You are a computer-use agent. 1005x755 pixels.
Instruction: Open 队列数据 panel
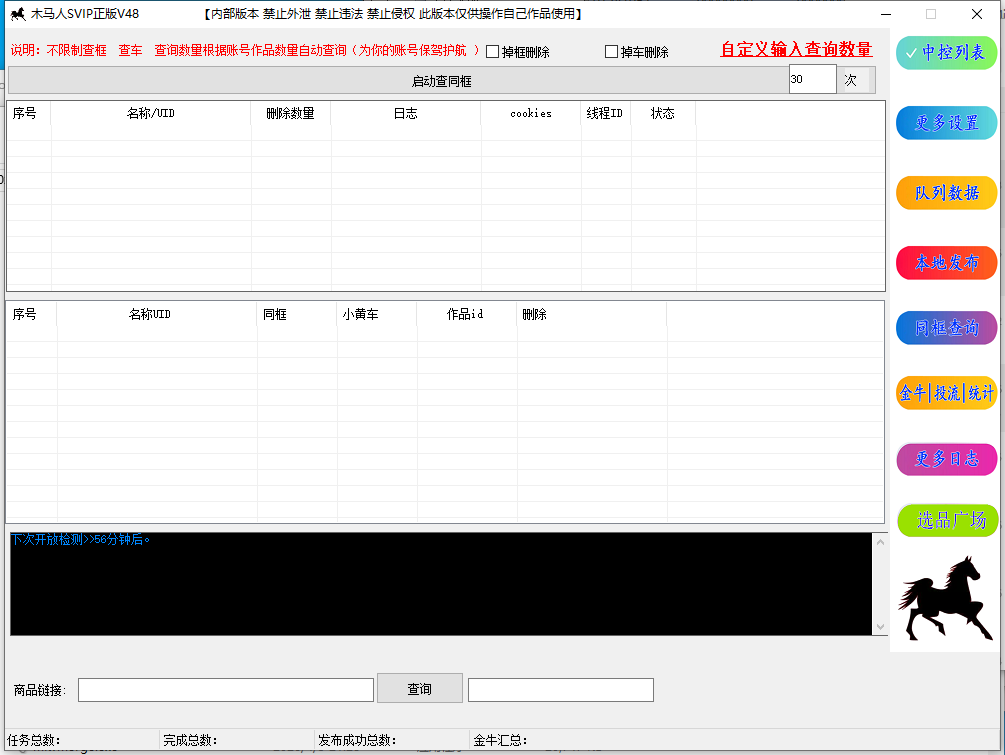tap(947, 192)
